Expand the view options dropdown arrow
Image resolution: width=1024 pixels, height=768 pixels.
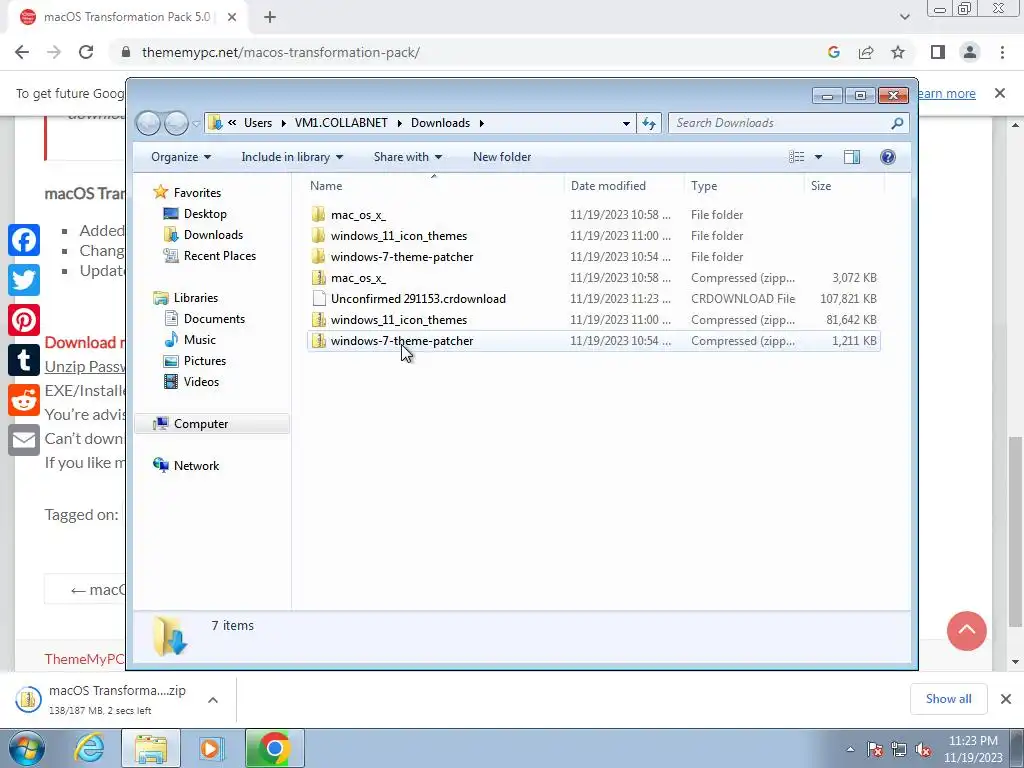coord(818,157)
